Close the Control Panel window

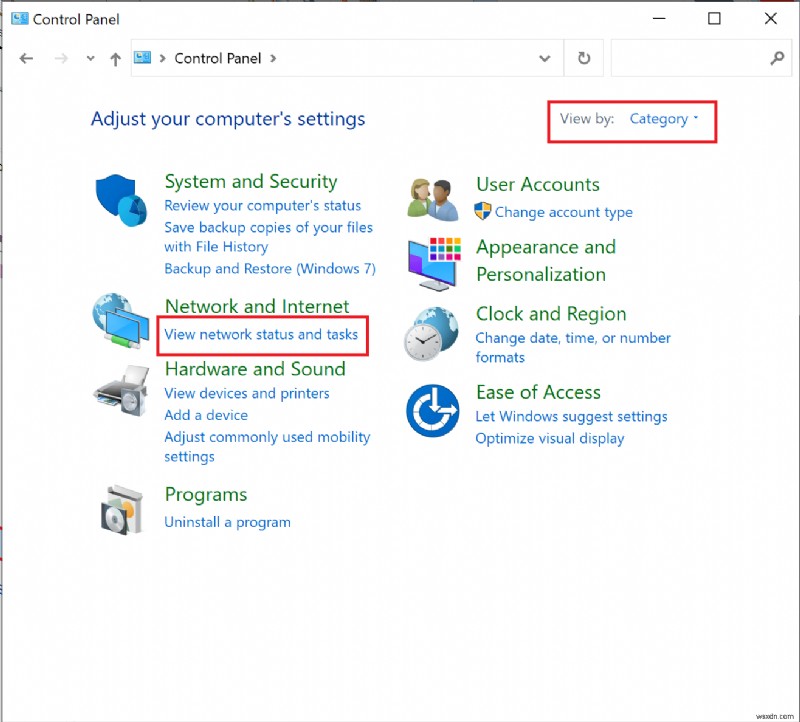(x=770, y=19)
